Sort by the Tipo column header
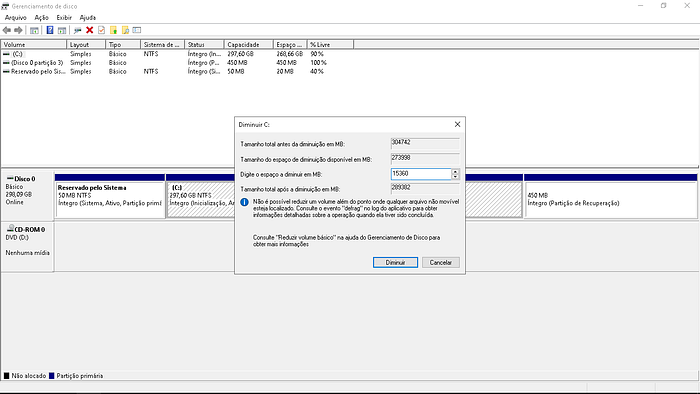Viewport: 700px width, 394px height. click(x=123, y=45)
